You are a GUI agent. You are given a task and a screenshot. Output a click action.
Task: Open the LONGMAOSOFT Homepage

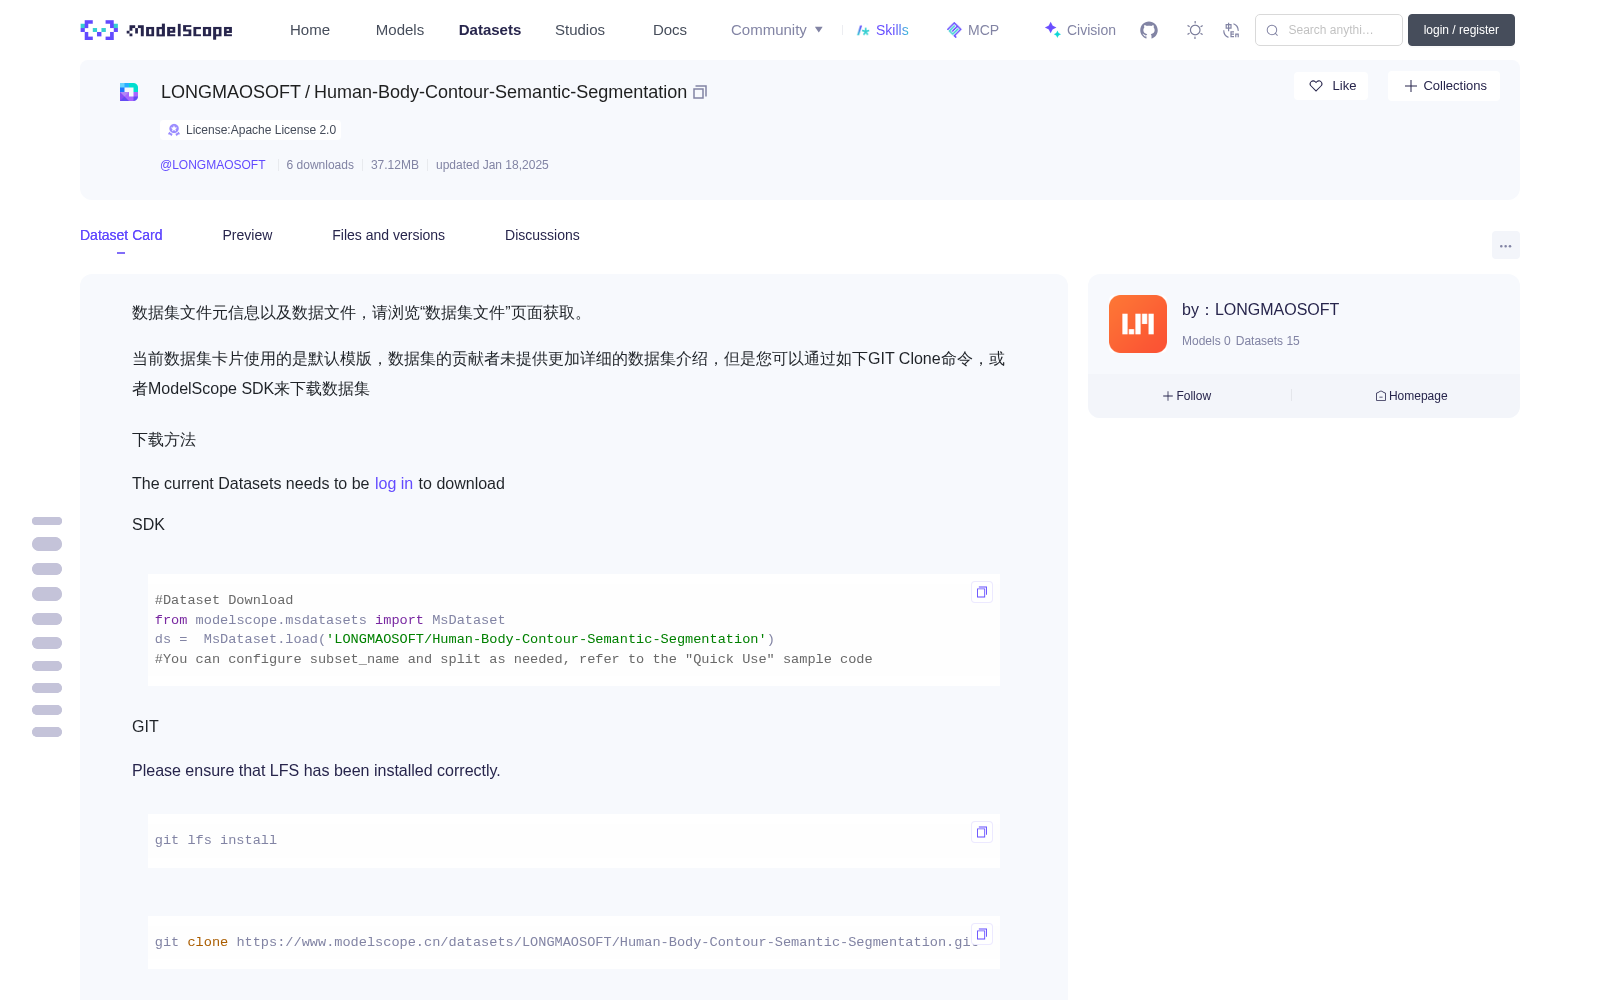click(x=1411, y=396)
